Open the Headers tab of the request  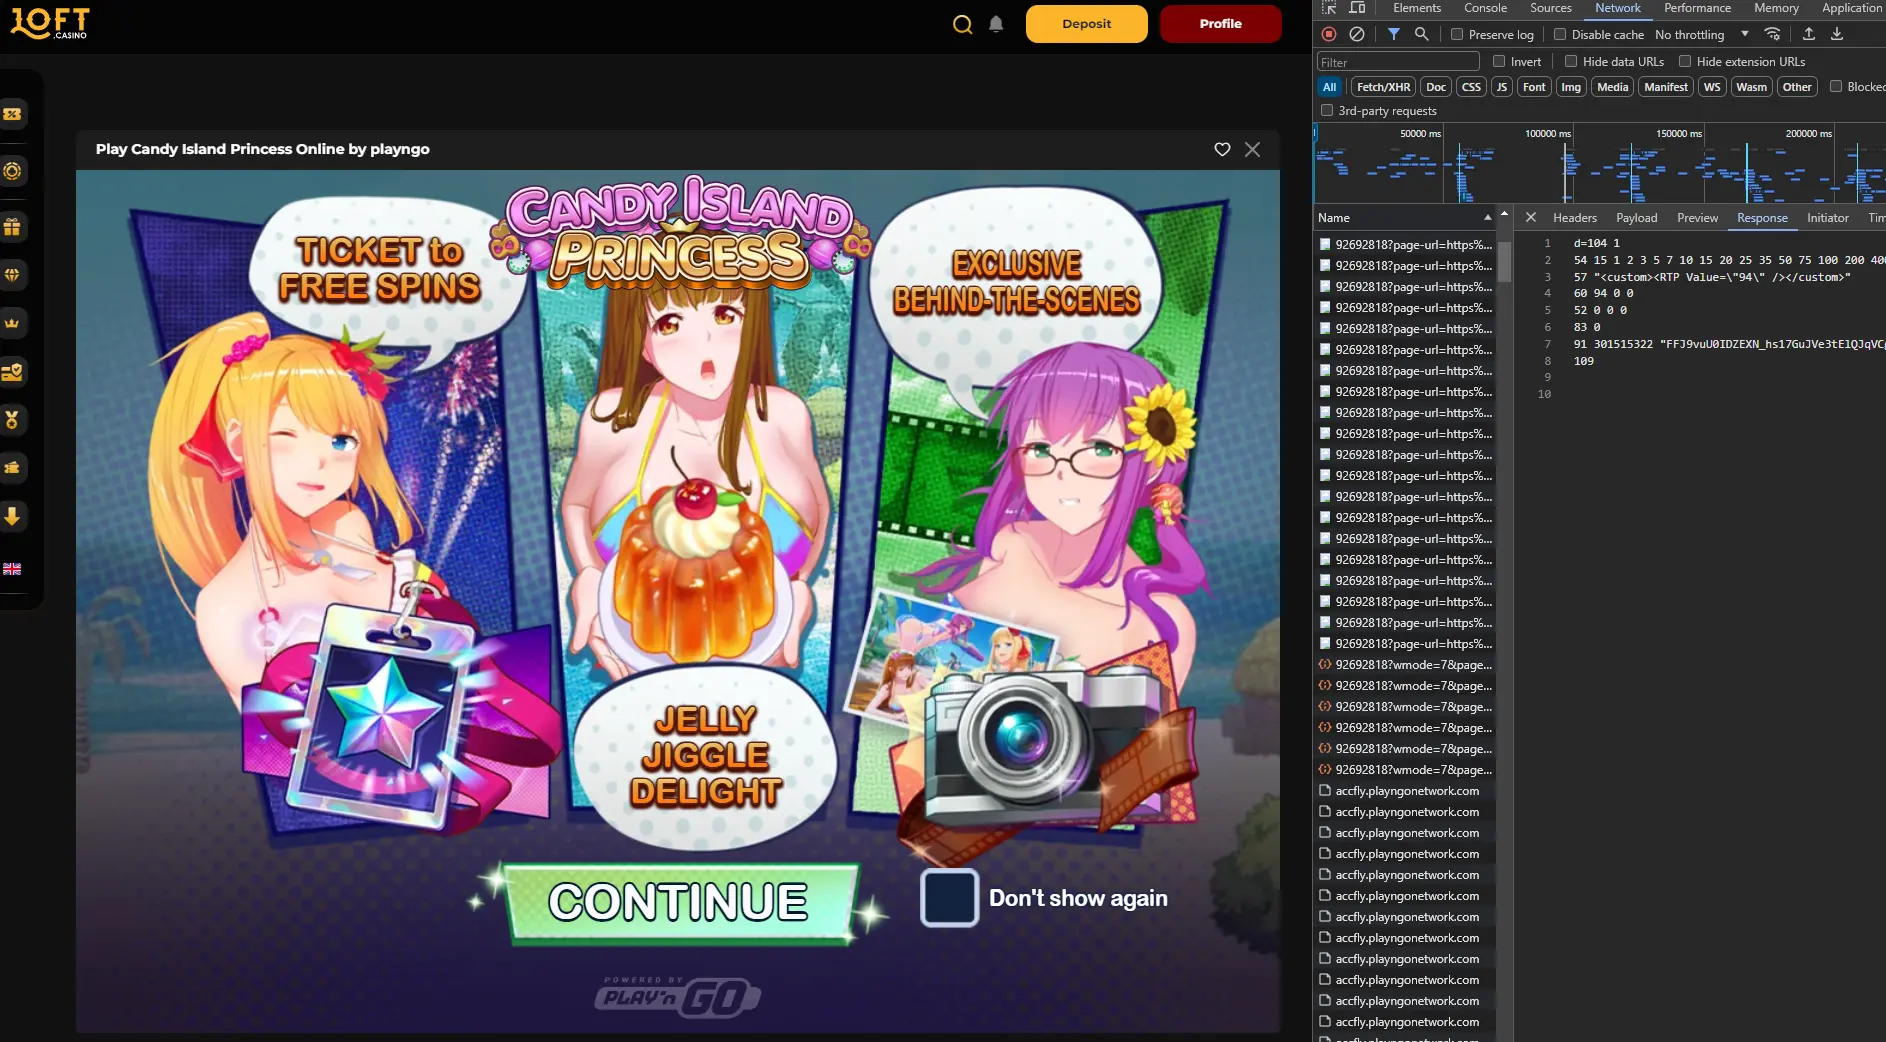1574,217
